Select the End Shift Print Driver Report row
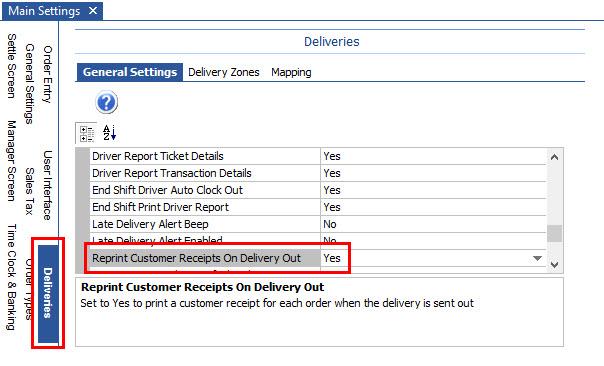Viewport: 604px width, 366px height. click(x=318, y=207)
